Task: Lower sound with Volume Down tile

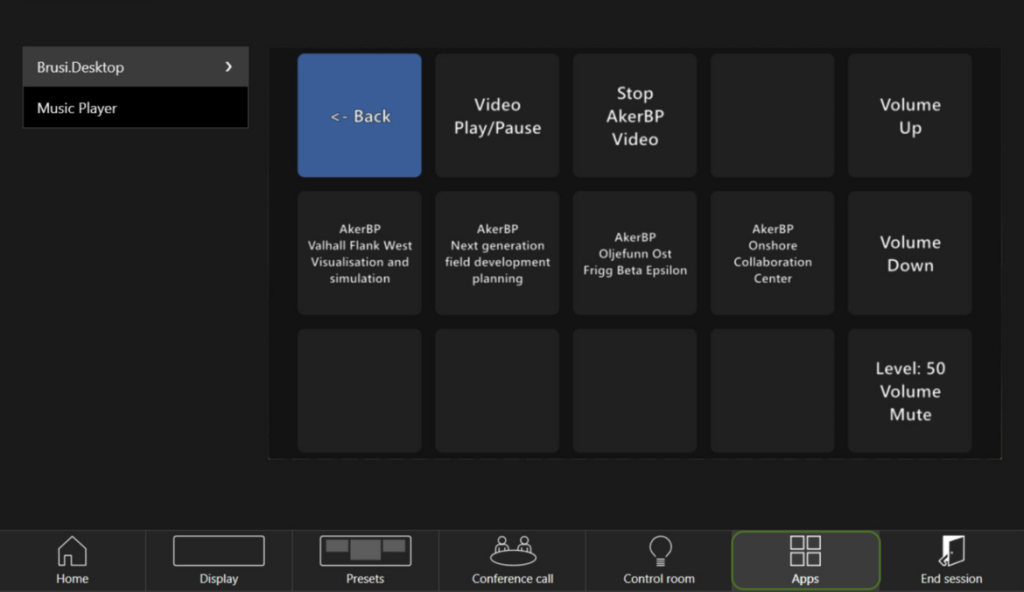Action: (910, 254)
